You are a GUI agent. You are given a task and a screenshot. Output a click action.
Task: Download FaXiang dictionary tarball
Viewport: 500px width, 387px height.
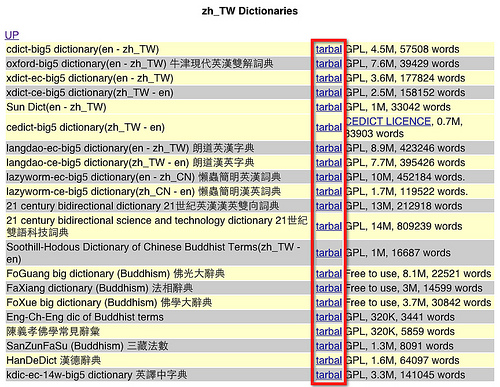329,288
